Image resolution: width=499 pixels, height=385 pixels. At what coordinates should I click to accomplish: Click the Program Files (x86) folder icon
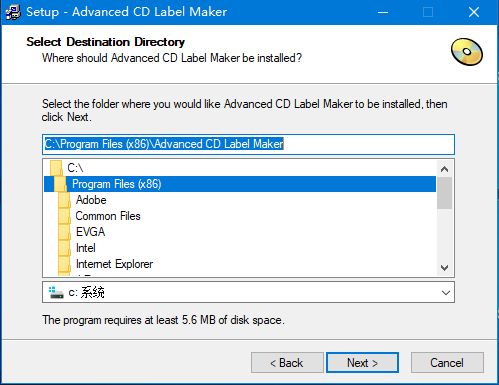(60, 184)
